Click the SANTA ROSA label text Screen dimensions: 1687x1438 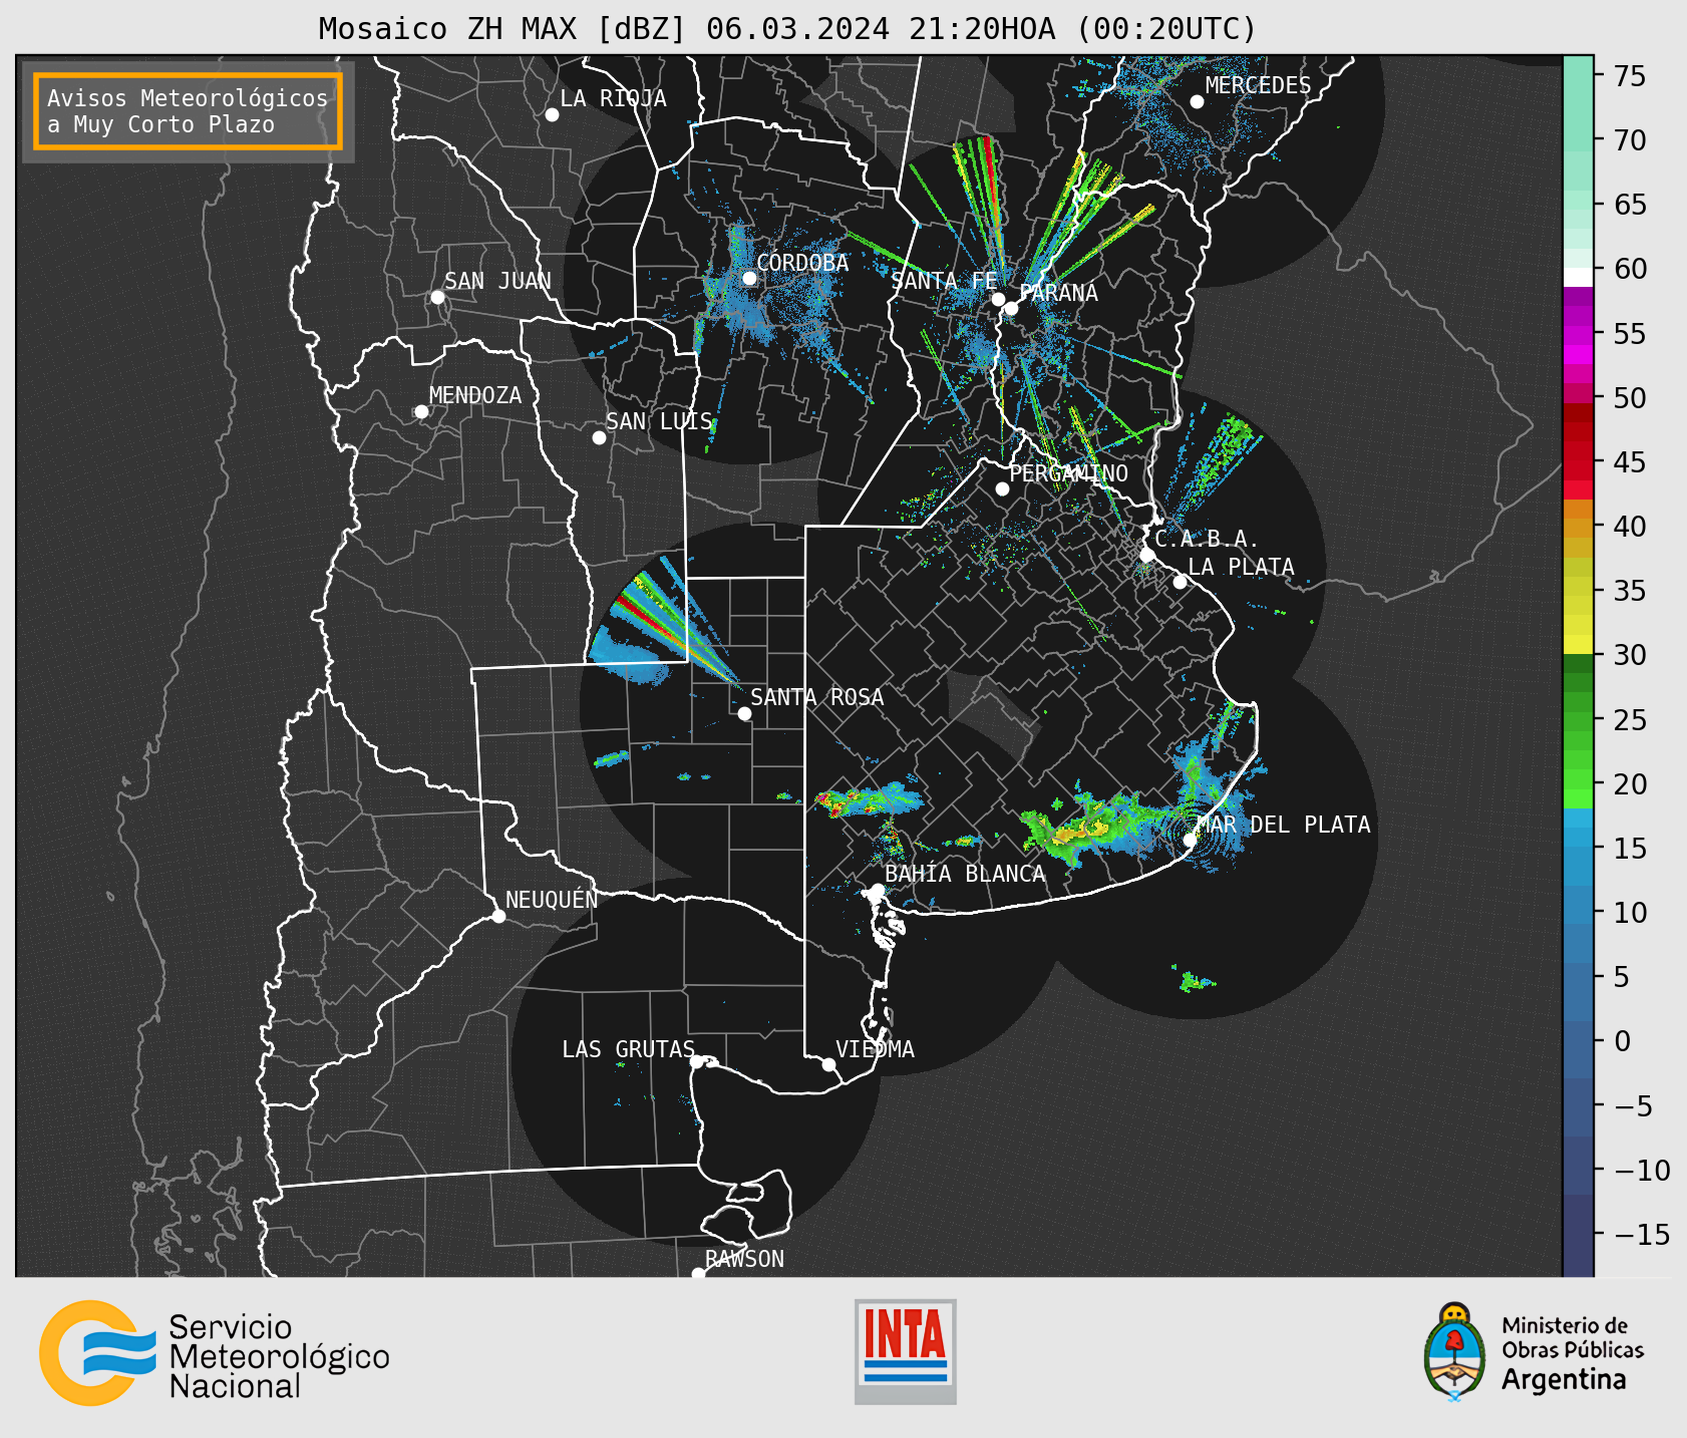817,697
